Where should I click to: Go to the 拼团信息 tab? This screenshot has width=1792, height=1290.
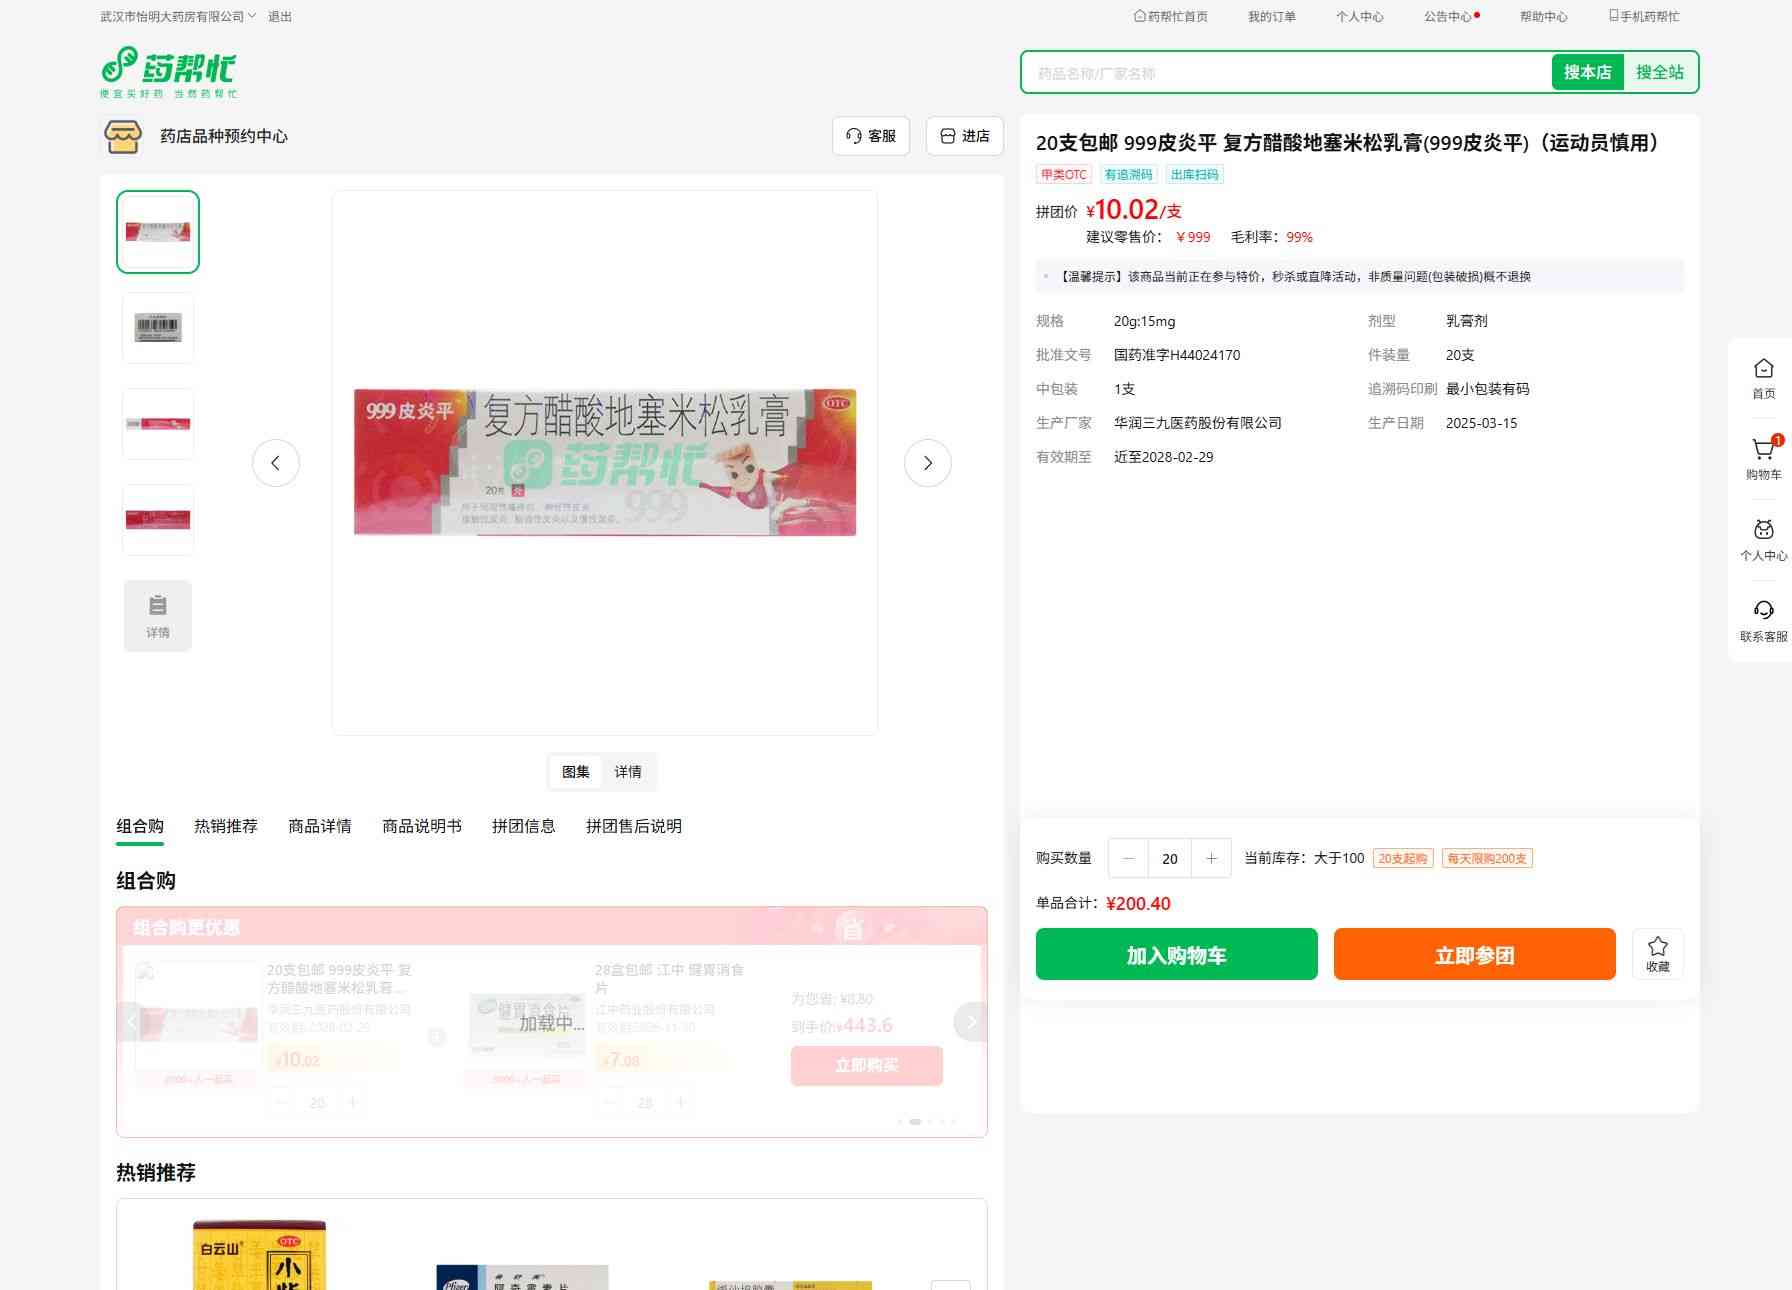coord(523,826)
